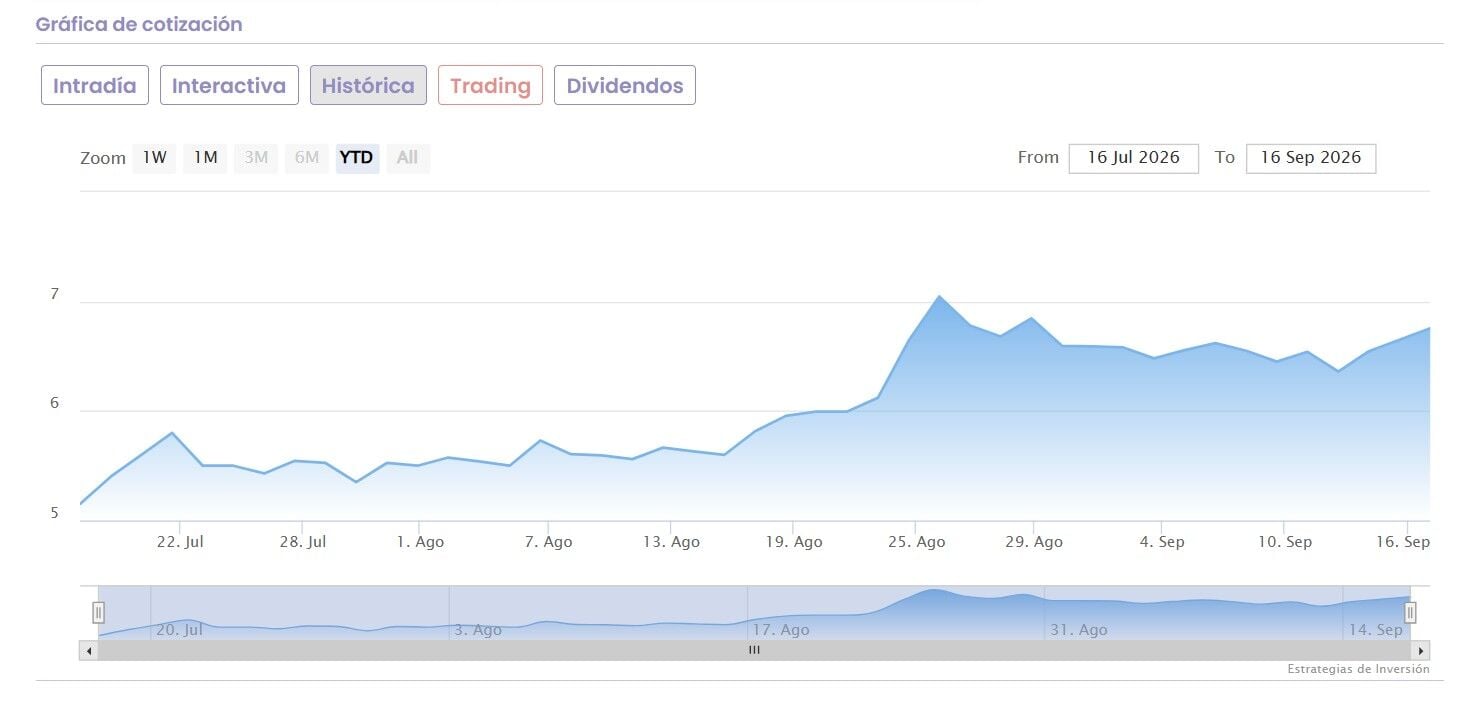
Task: Edit the From date field
Action: pos(1134,158)
